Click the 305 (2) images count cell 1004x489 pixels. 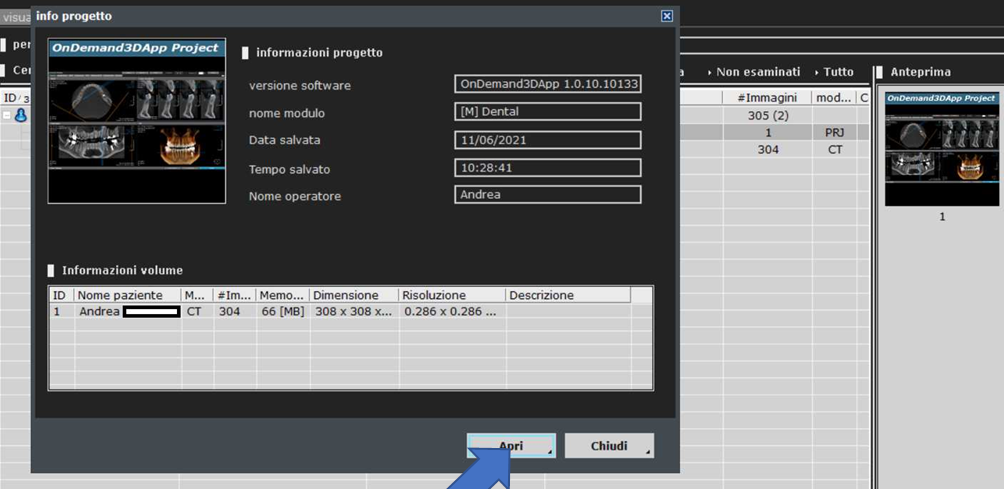(768, 116)
